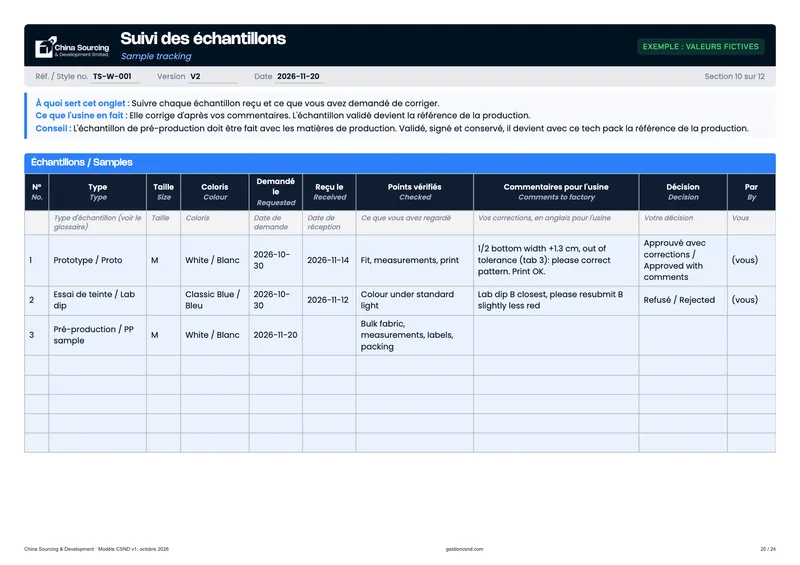Screen dimensions: 800x565
Task: Click the 'Par By' column header
Action: pos(751,192)
